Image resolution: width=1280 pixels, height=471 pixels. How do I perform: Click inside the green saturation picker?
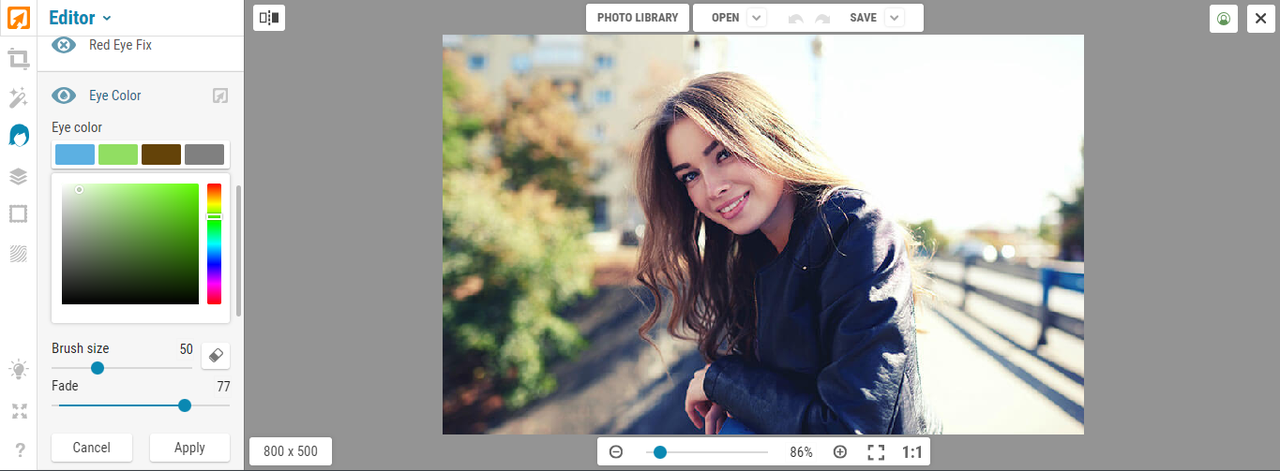point(130,244)
